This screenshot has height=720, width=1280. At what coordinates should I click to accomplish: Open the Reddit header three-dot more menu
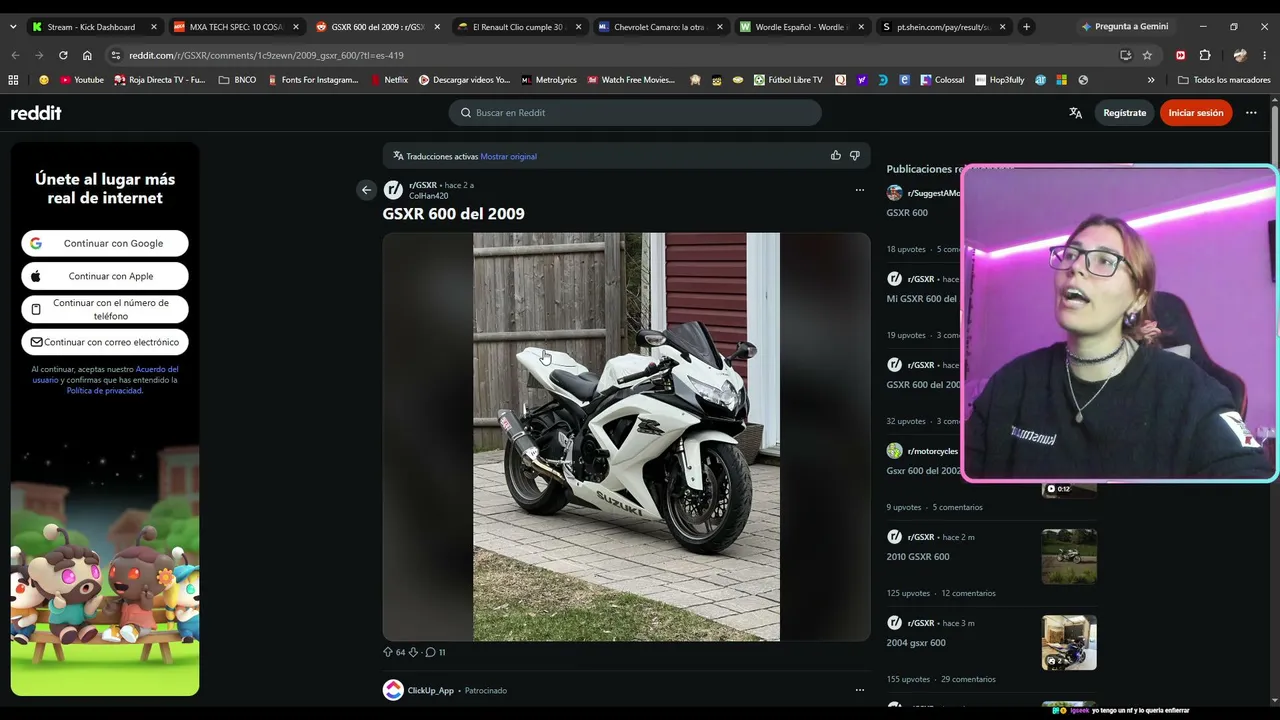point(1251,113)
